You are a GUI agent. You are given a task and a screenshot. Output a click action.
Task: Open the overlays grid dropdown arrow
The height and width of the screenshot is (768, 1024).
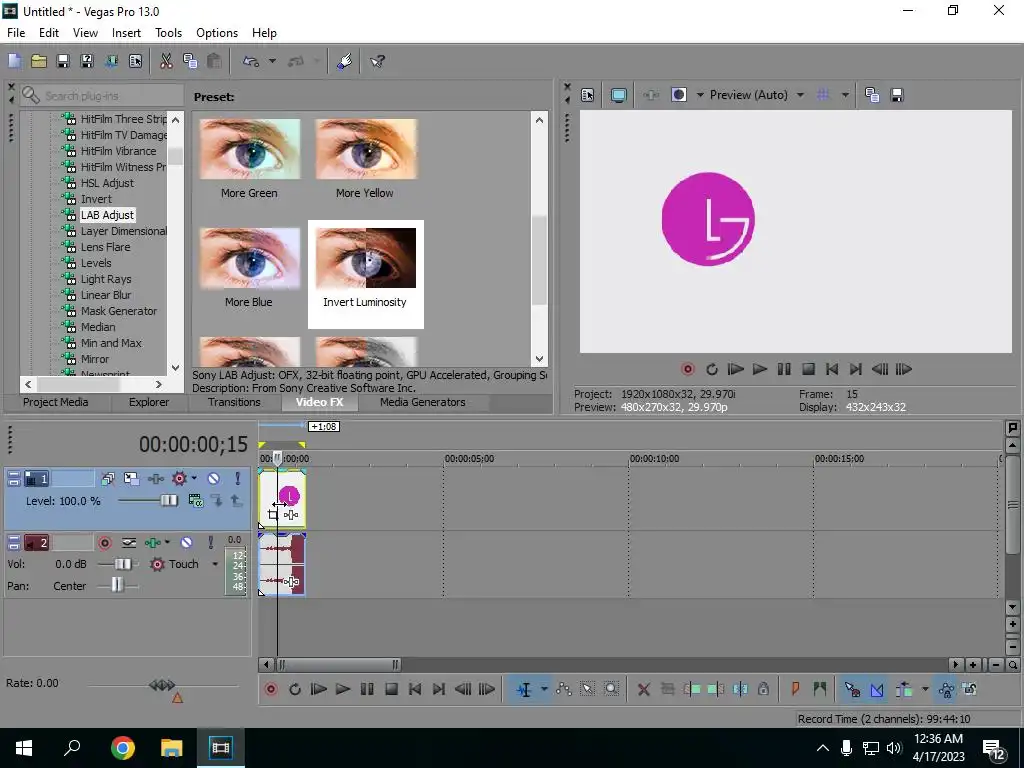[x=845, y=95]
